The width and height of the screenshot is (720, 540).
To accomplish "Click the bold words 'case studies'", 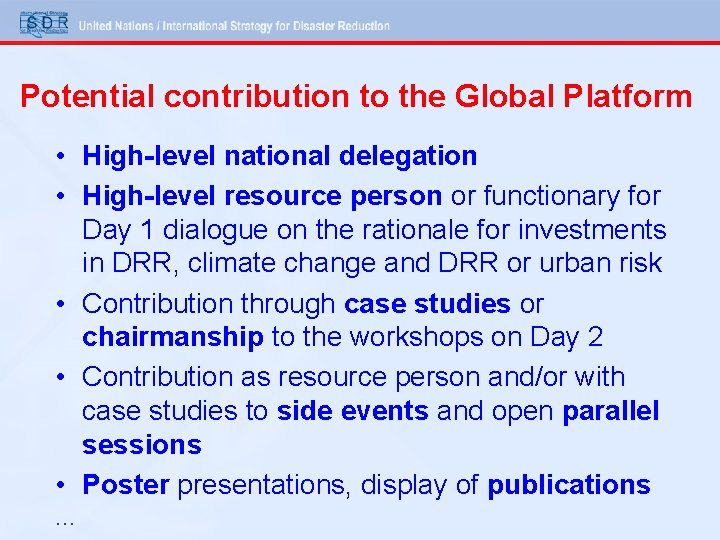I will [428, 304].
